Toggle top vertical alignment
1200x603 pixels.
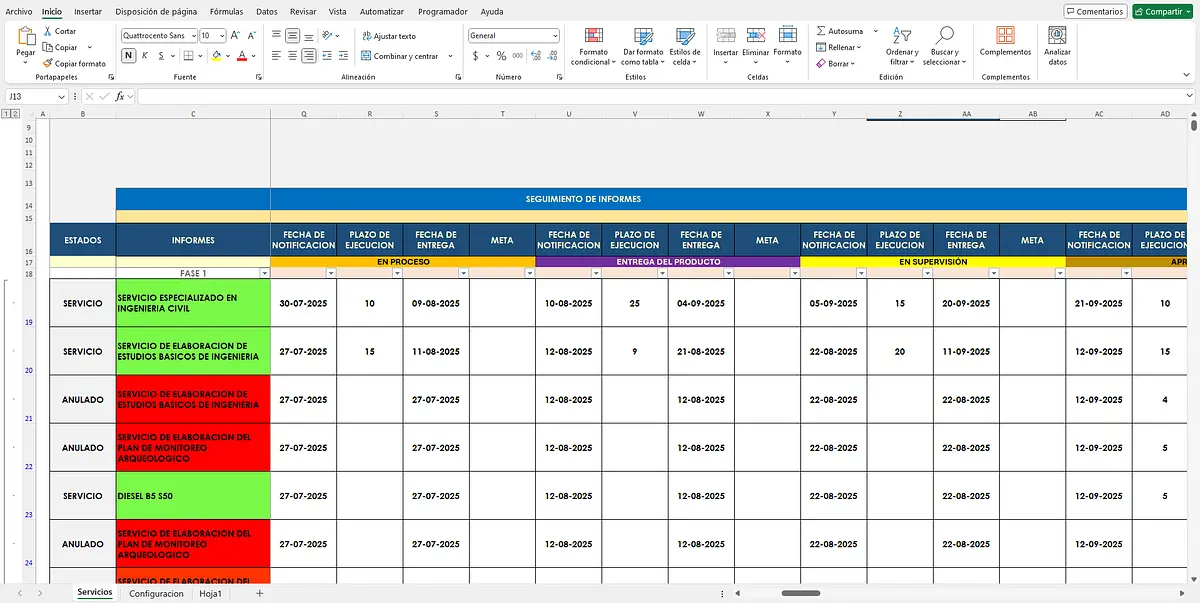tap(276, 35)
